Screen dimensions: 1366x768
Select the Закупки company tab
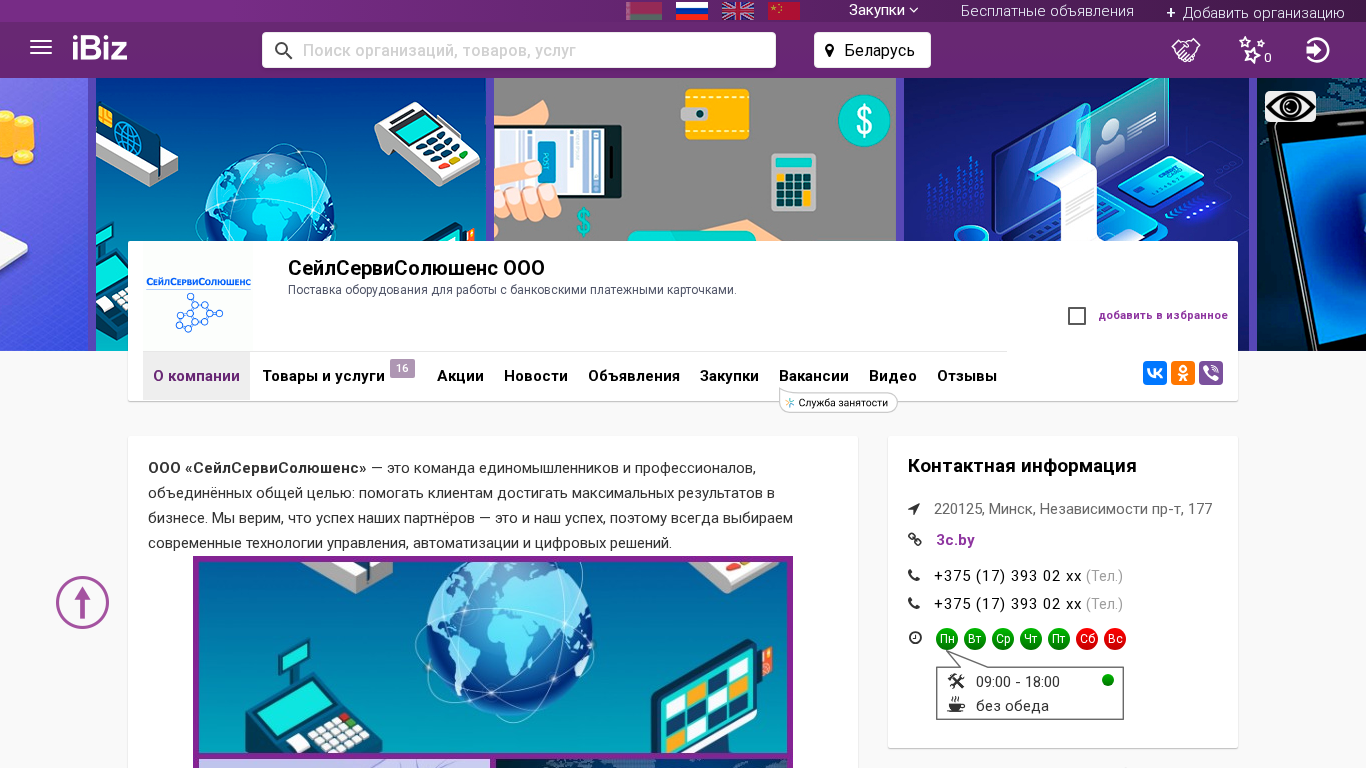(x=729, y=376)
